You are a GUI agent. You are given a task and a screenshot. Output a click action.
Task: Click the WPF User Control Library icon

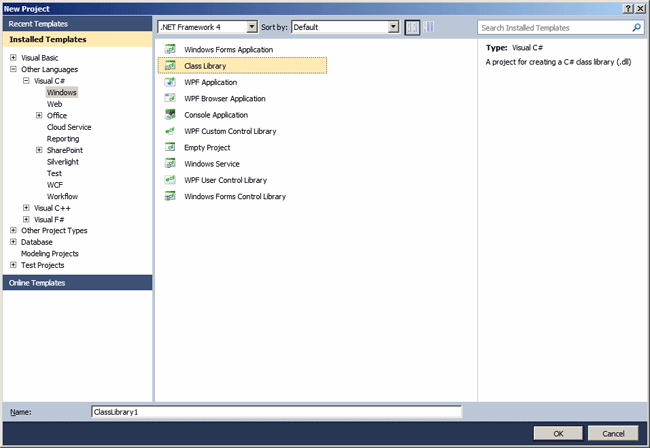(x=170, y=180)
